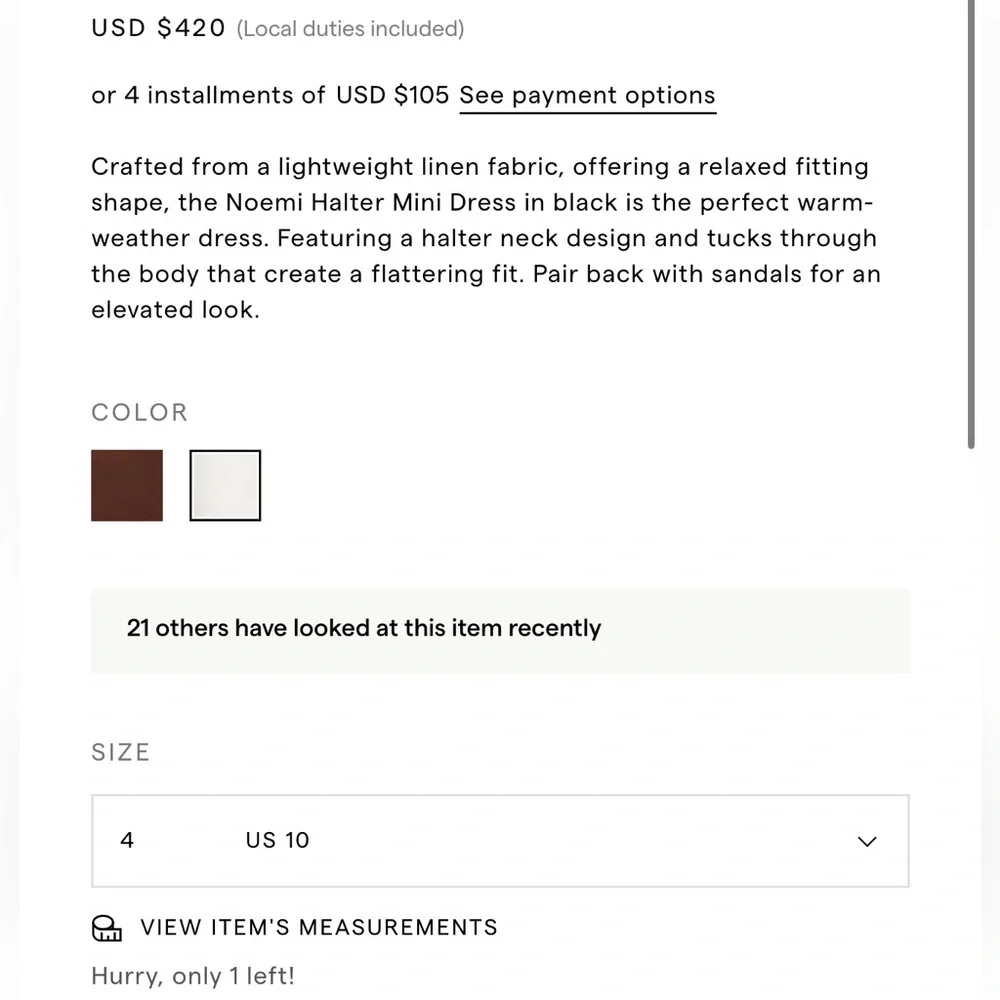Screen dimensions: 1000x1000
Task: Choose the white color swatch
Action: pos(225,485)
